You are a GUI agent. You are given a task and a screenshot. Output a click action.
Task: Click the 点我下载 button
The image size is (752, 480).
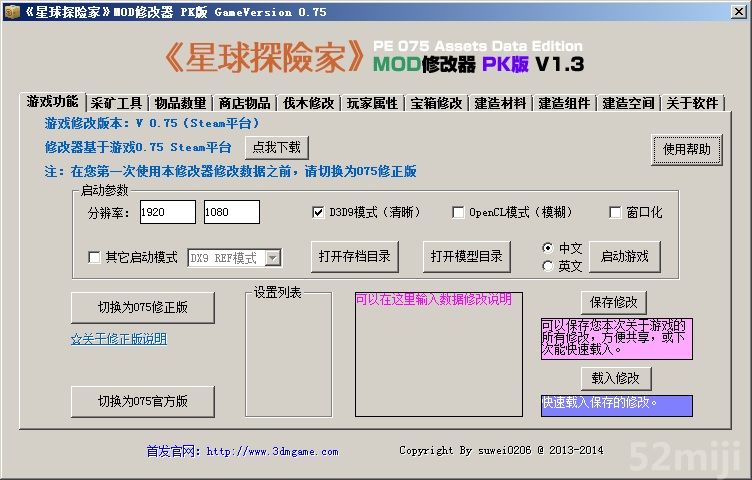tap(277, 148)
